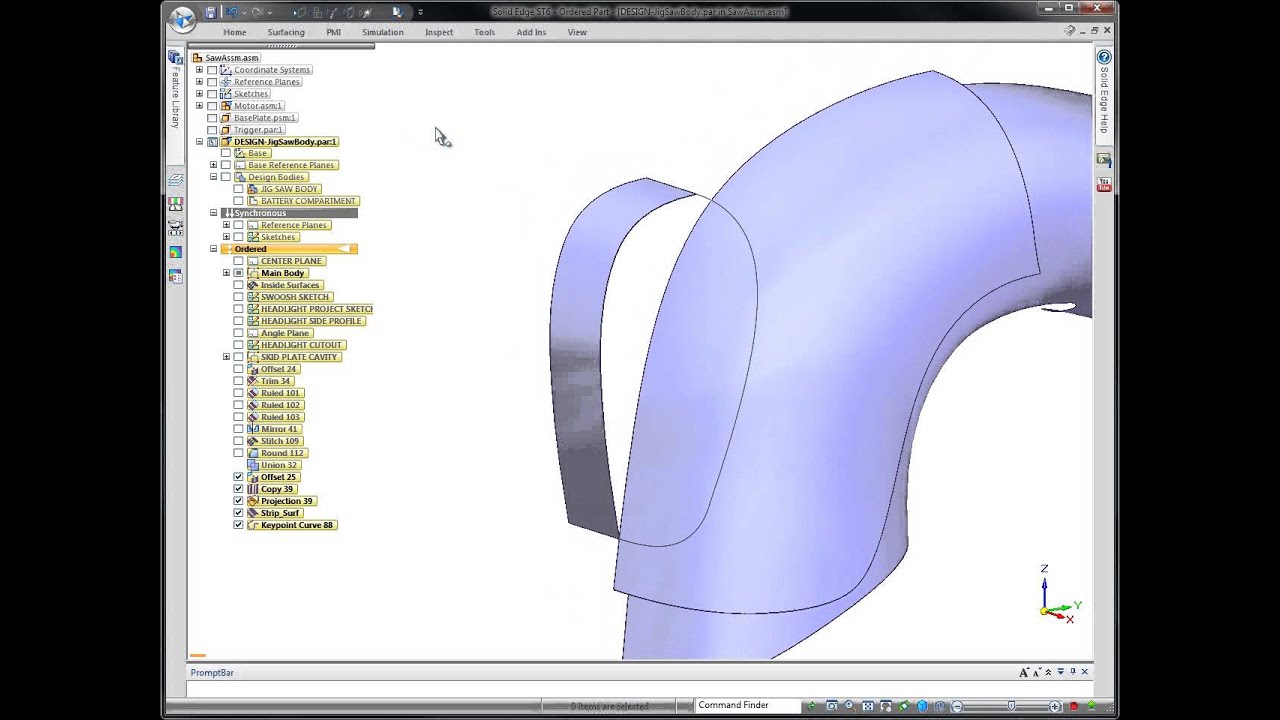
Task: Click the zoom slider handle in status bar
Action: (1011, 706)
